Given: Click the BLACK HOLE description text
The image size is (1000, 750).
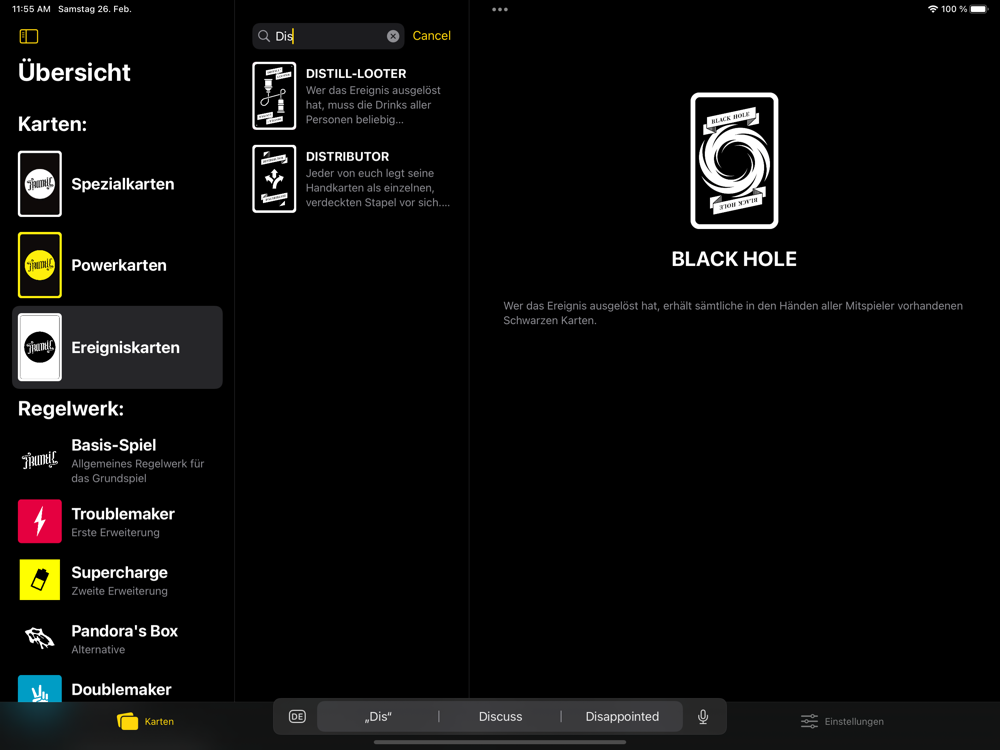Looking at the screenshot, I should click(x=733, y=313).
